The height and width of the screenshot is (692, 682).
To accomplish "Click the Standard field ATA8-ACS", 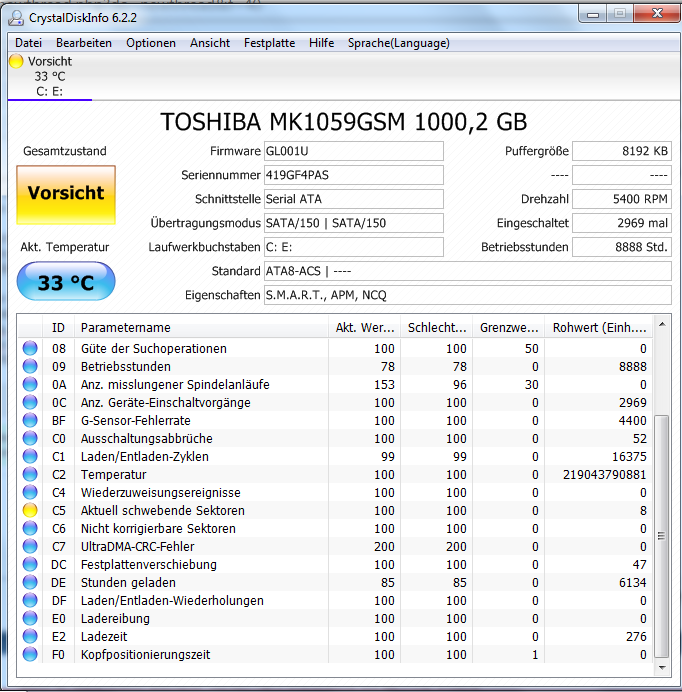I will [x=467, y=271].
